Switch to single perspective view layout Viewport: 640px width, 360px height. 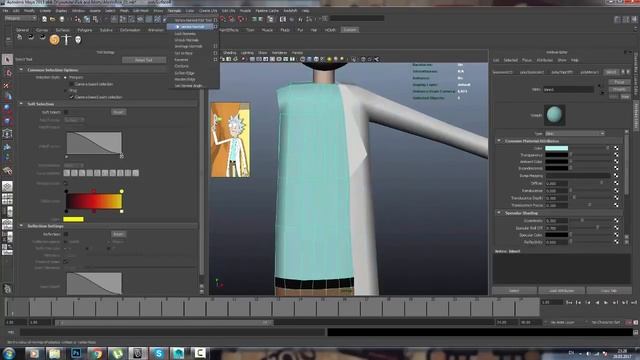click(7, 187)
